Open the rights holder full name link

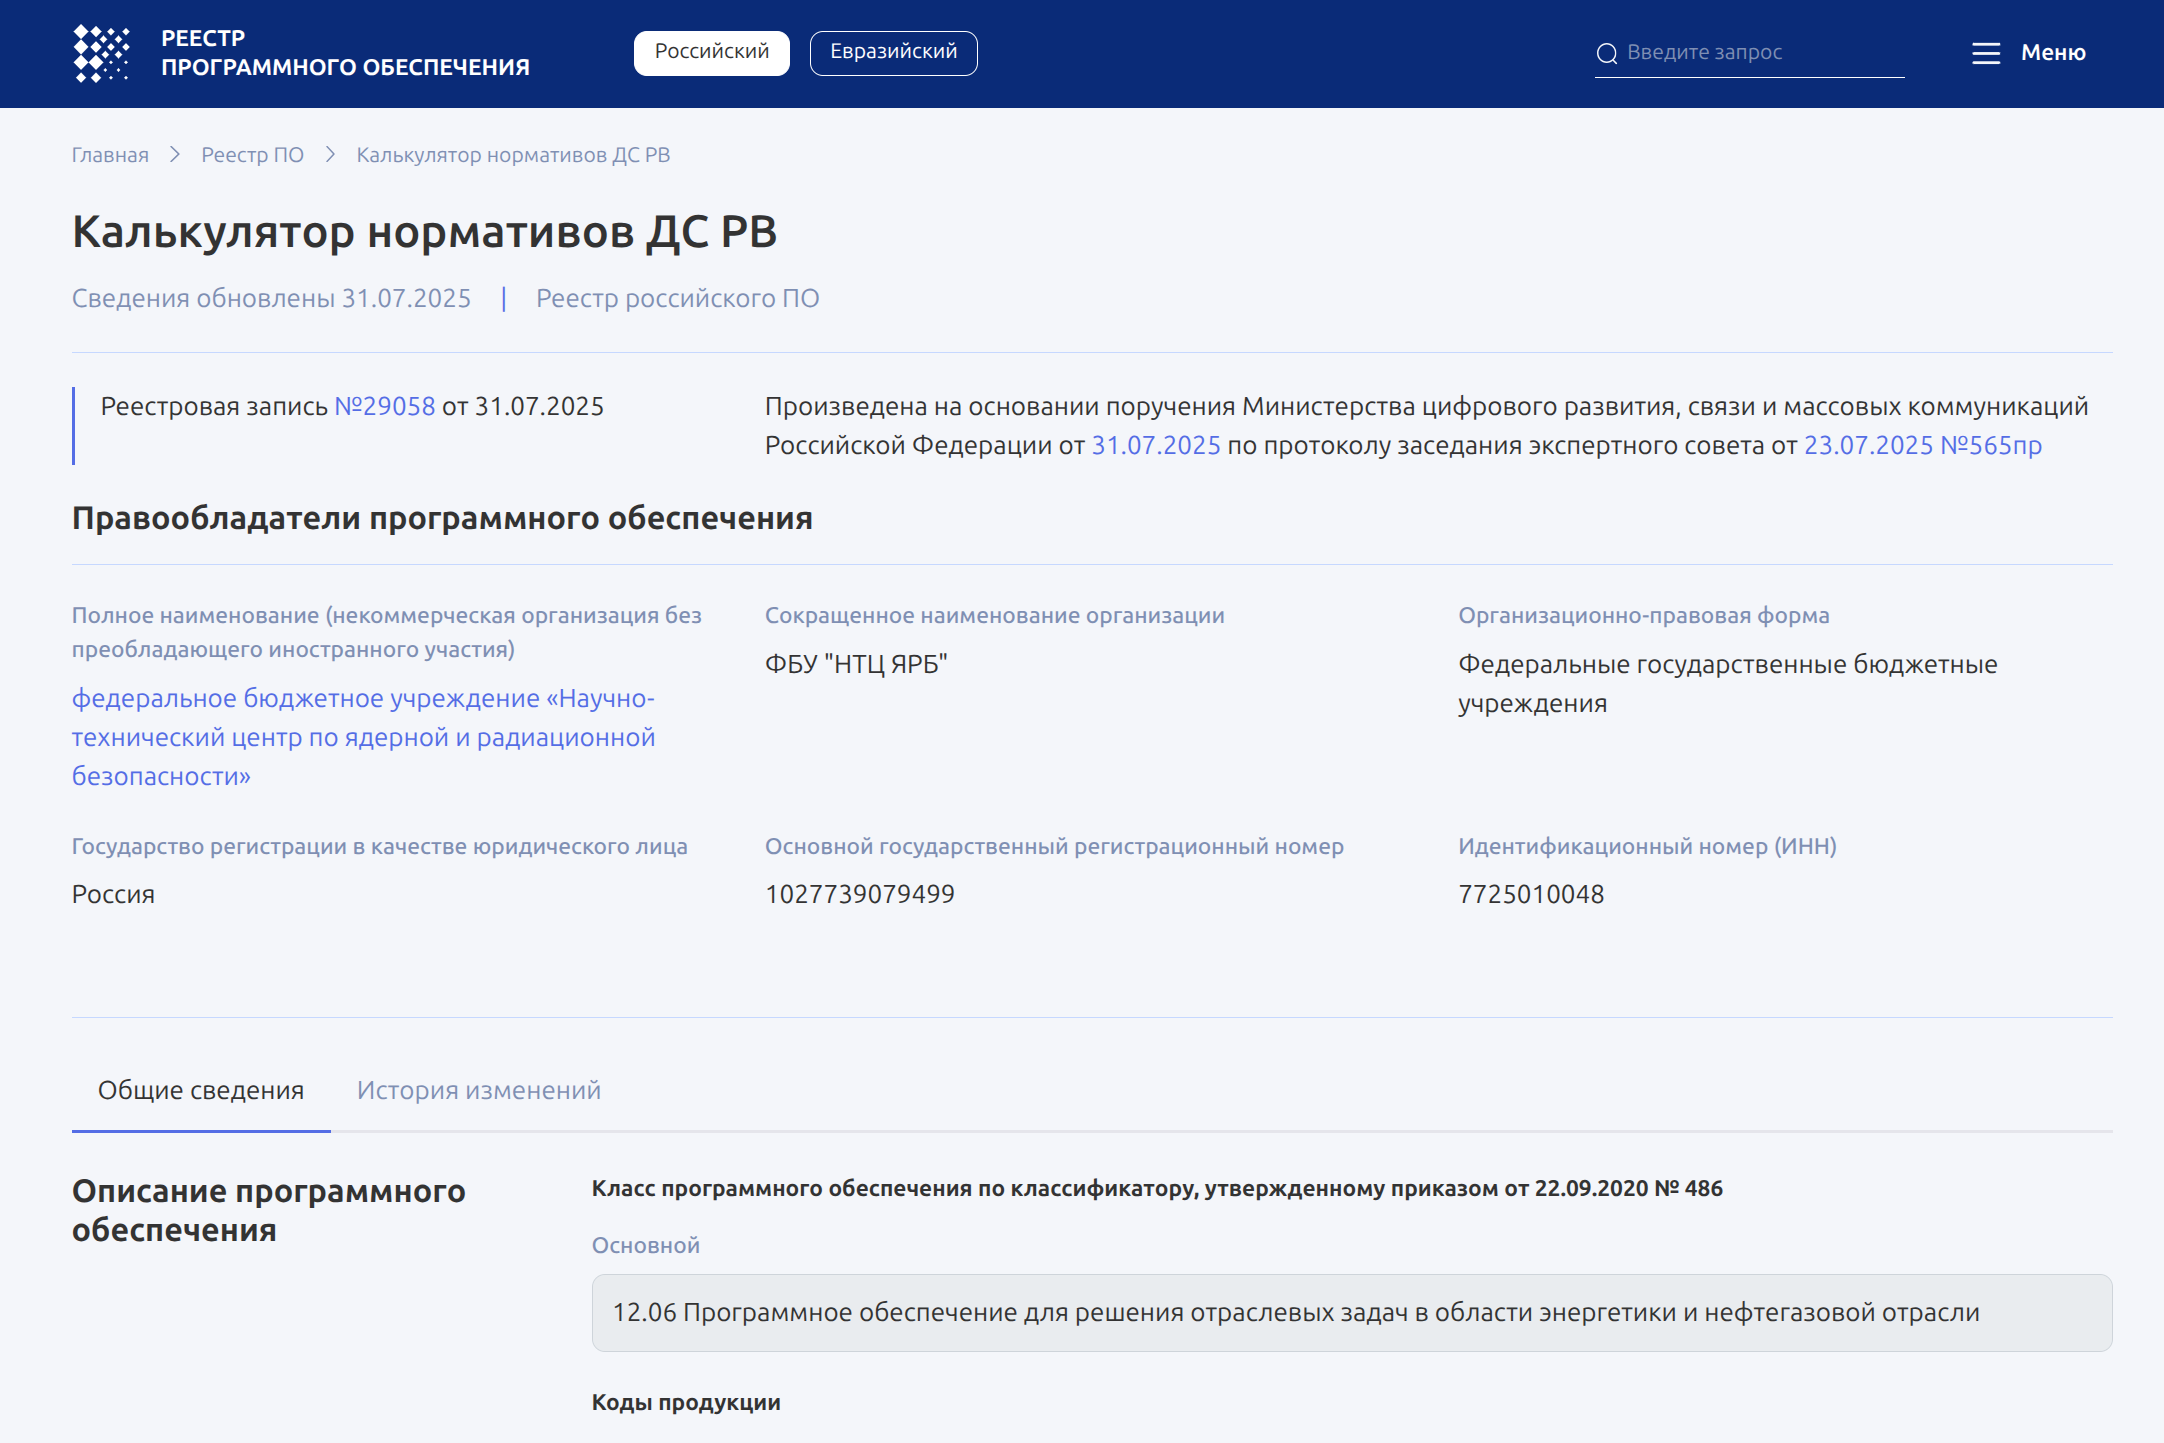point(362,737)
